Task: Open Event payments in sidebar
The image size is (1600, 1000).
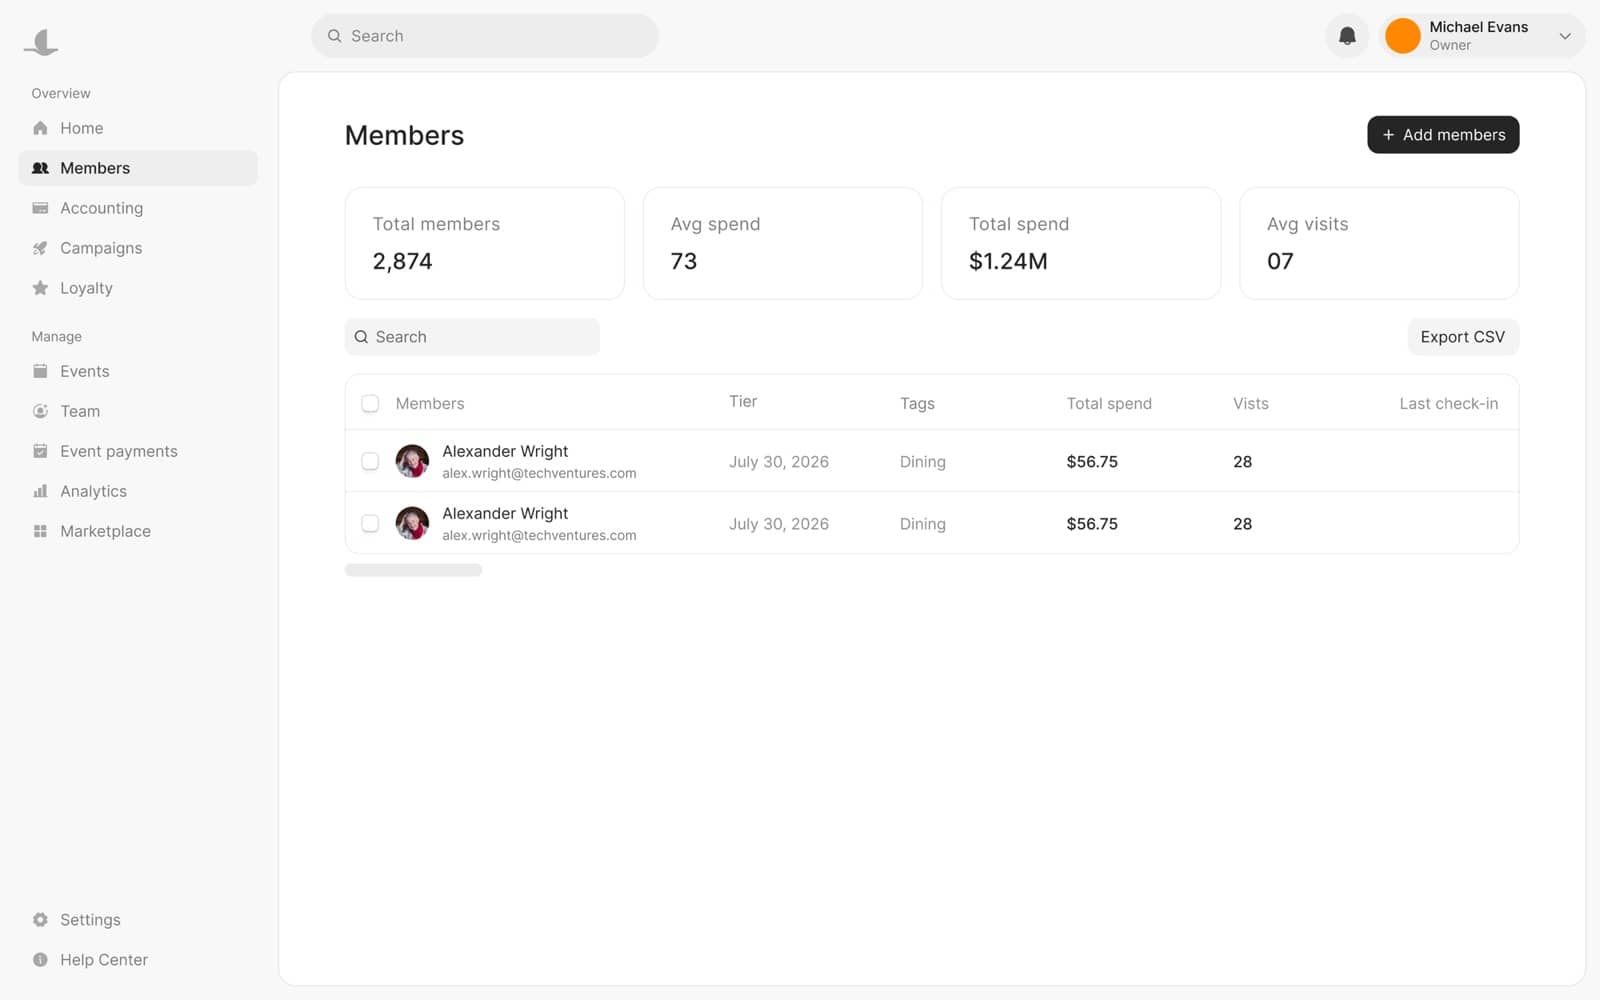Action: [x=138, y=451]
